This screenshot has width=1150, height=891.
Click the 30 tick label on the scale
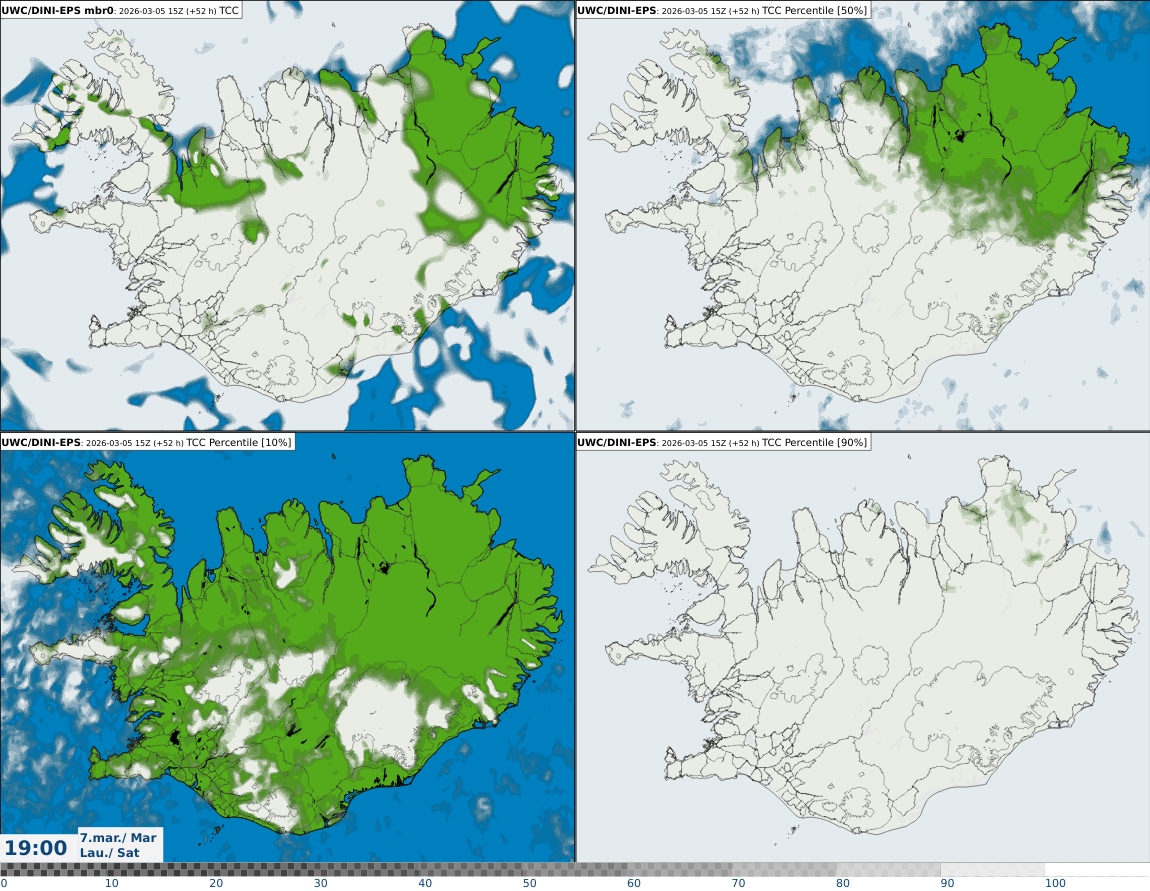coord(321,883)
